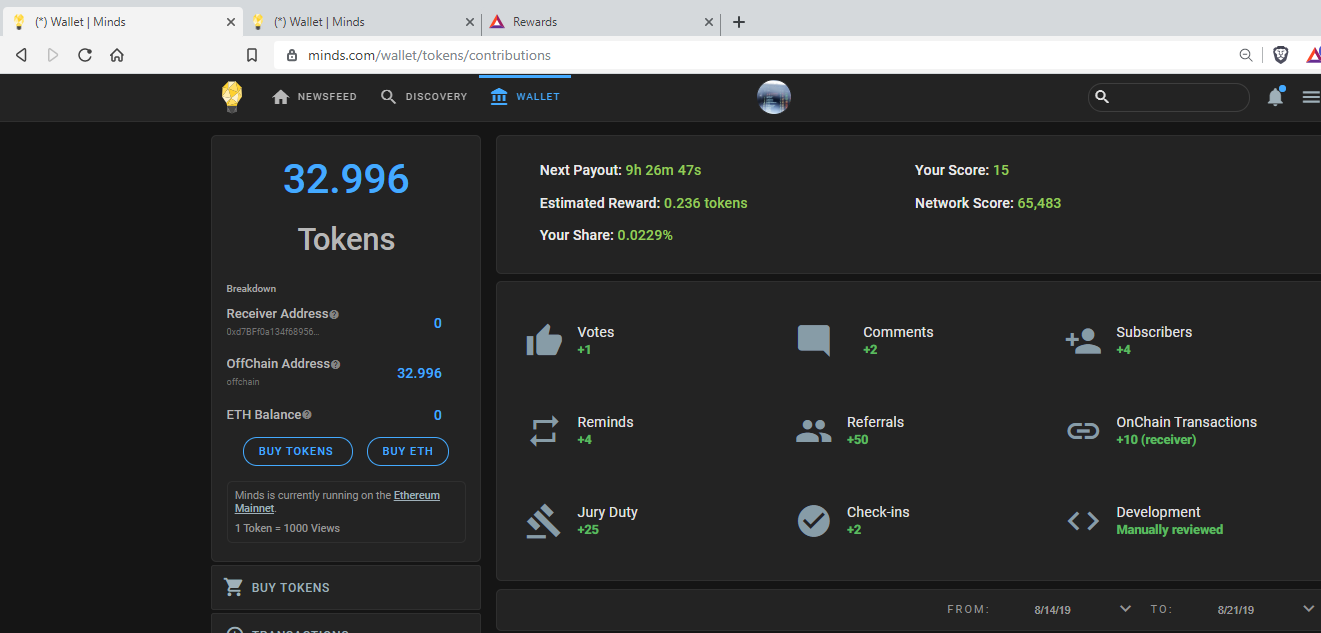Click the BUY ETH button
1321x633 pixels.
click(x=408, y=451)
